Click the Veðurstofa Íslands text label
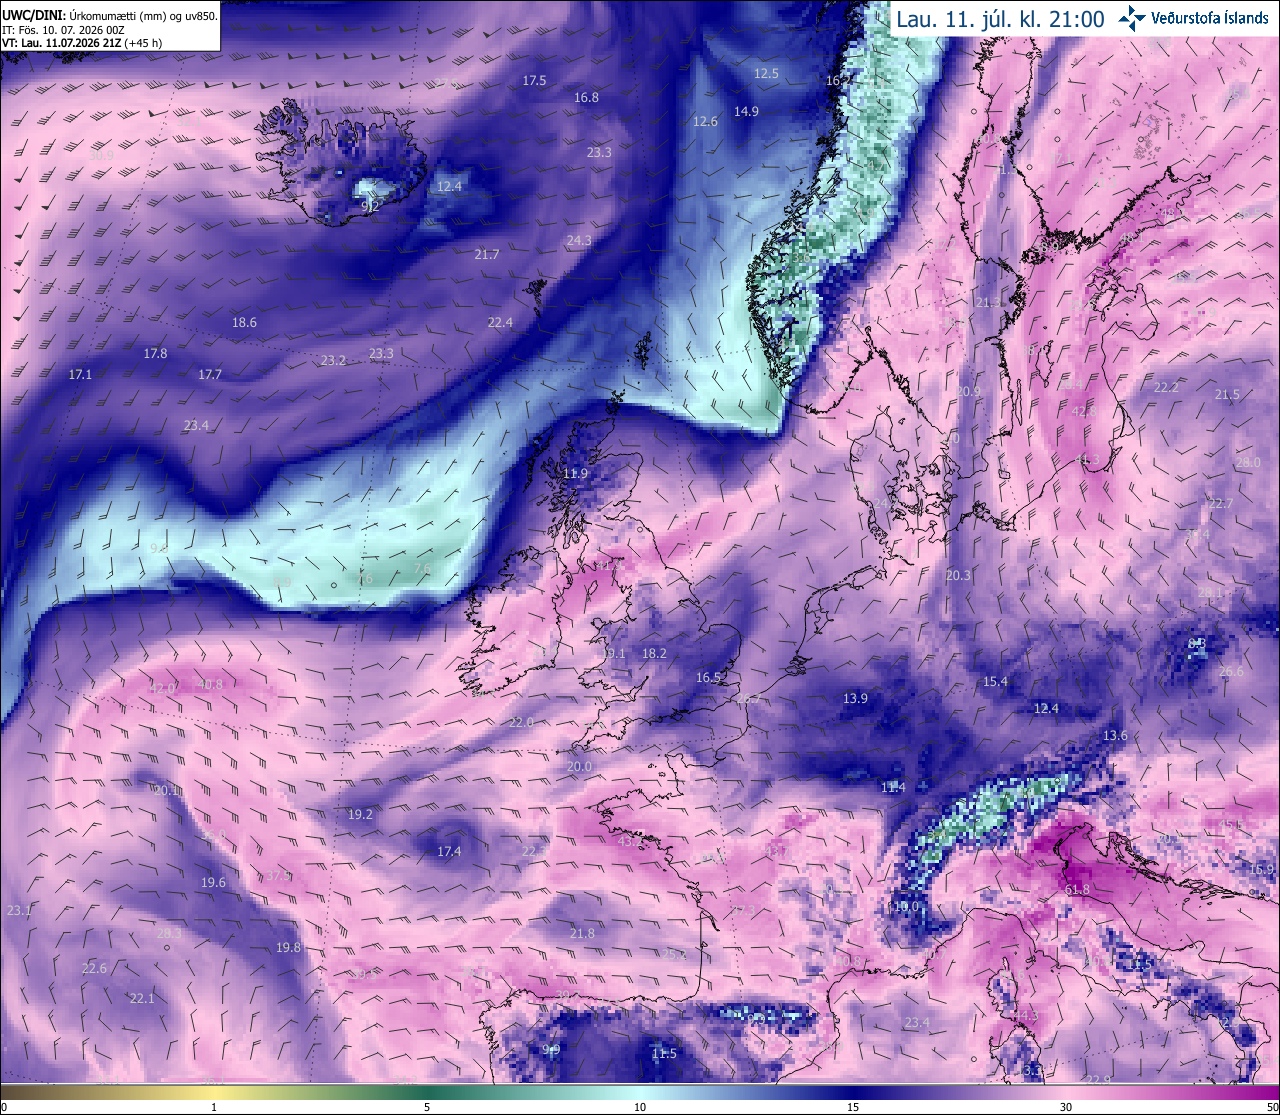Image resolution: width=1280 pixels, height=1115 pixels. coord(1210,18)
